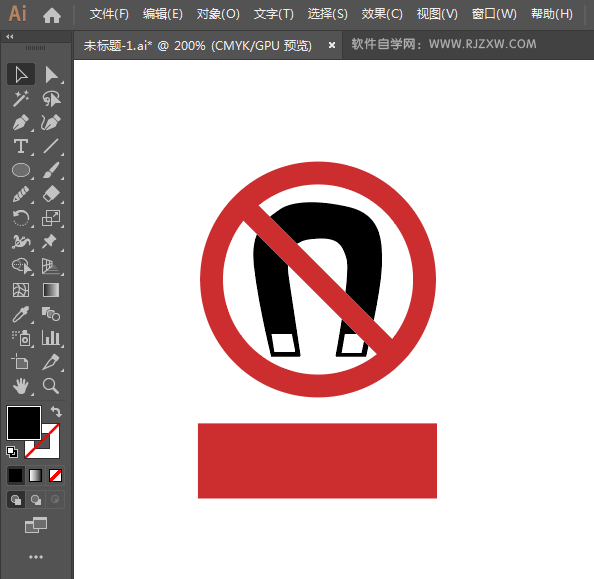
Task: Swap fill and stroke colors
Action: [x=56, y=411]
